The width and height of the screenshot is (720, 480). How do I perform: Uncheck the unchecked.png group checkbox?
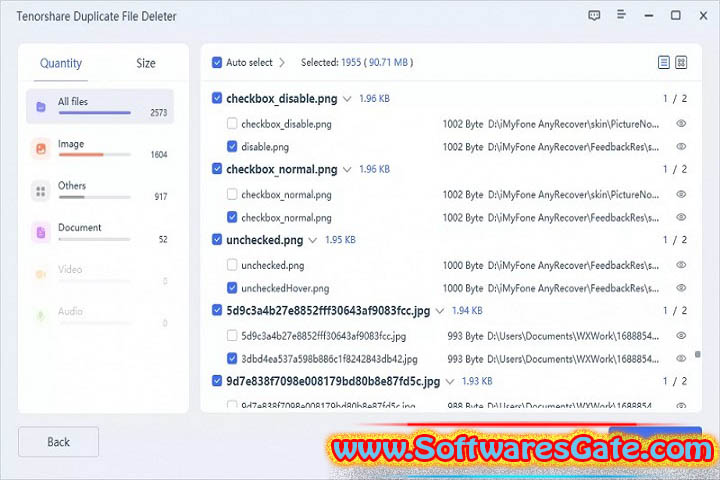tap(217, 239)
